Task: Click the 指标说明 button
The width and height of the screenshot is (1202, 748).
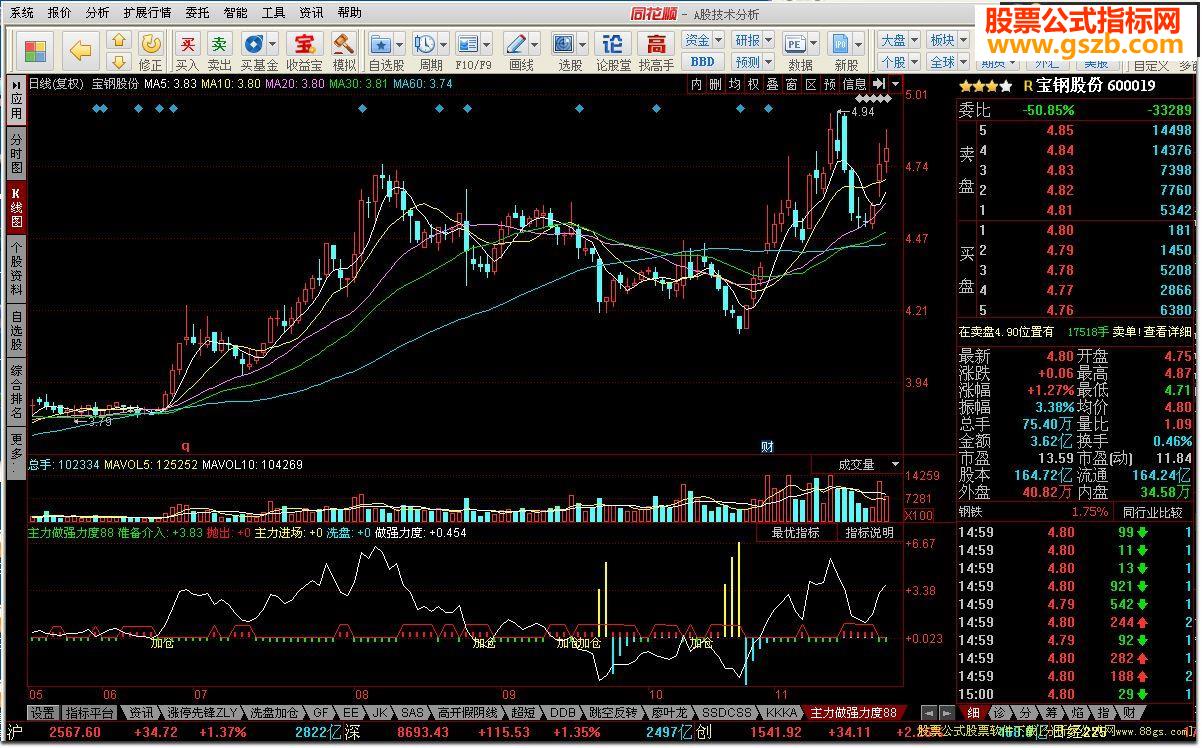Action: pyautogui.click(x=869, y=533)
